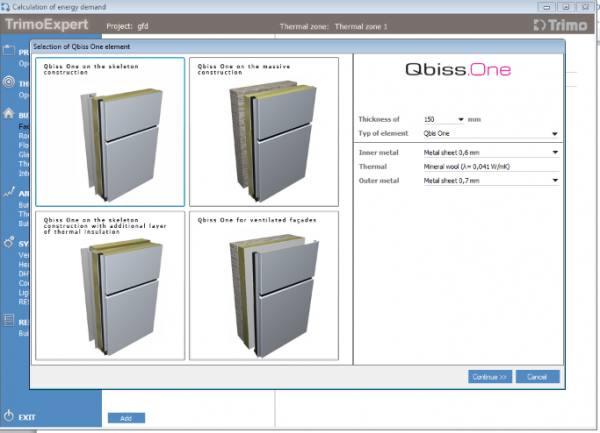Open the Thickness dropdown showing 150
This screenshot has height=433, width=600.
tap(443, 119)
